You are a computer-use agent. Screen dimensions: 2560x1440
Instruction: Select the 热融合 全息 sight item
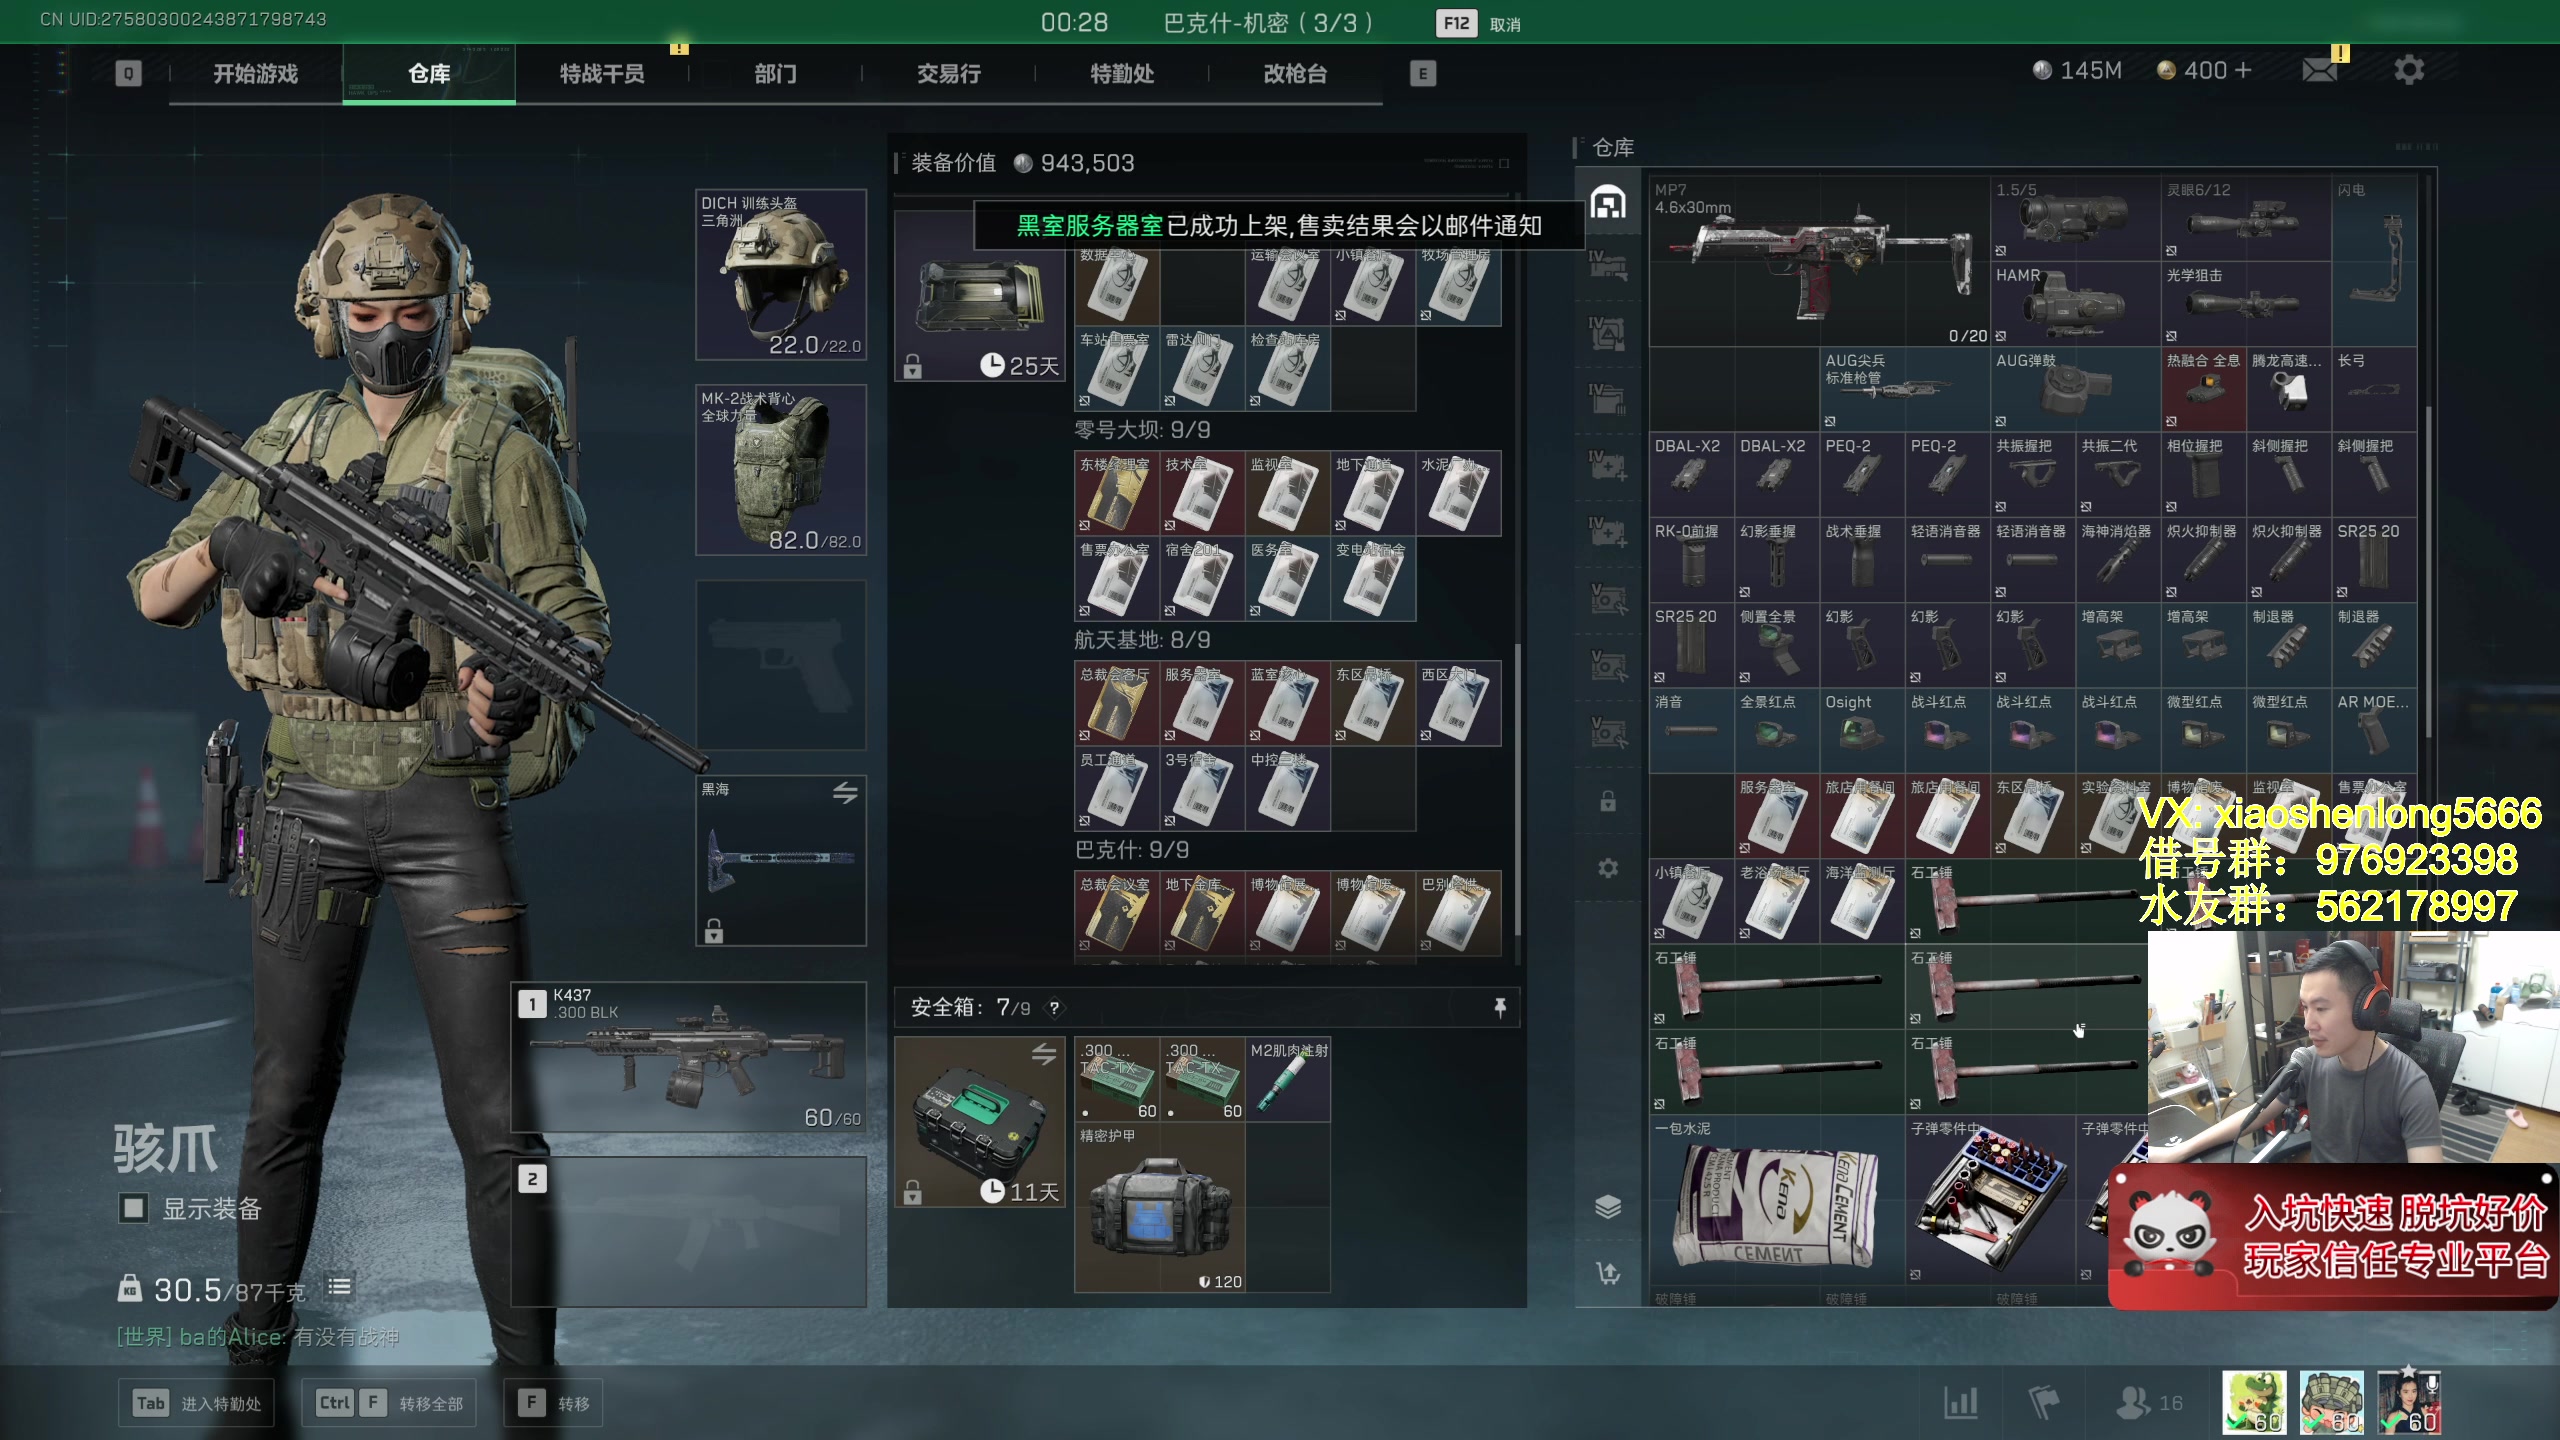coord(2203,389)
